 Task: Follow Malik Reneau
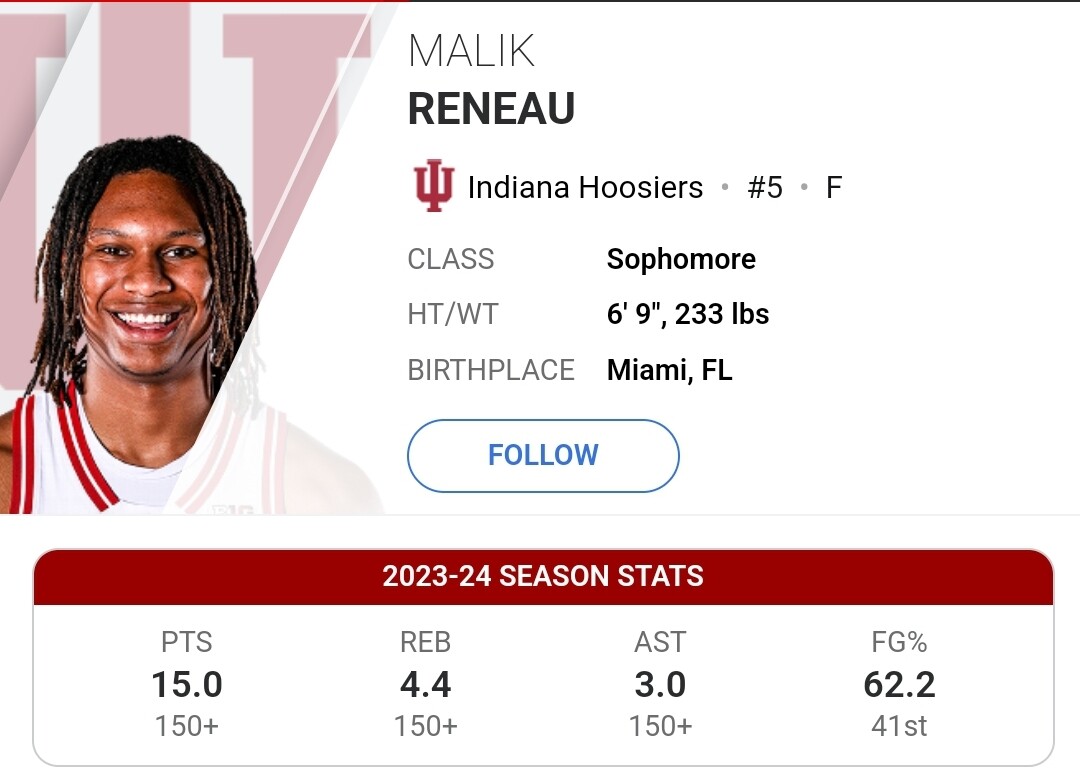click(543, 455)
